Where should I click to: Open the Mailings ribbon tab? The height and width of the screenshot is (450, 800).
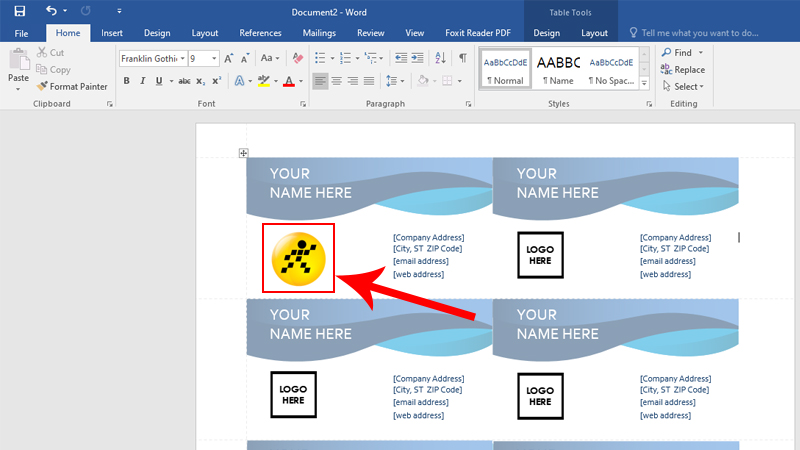tap(319, 33)
